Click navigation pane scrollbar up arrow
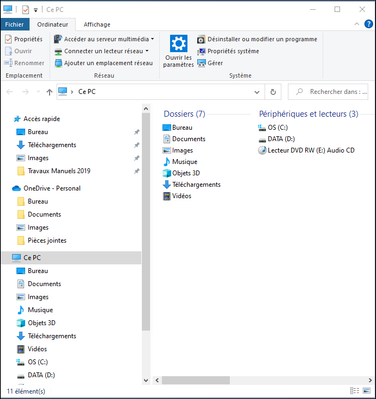 pyautogui.click(x=146, y=109)
